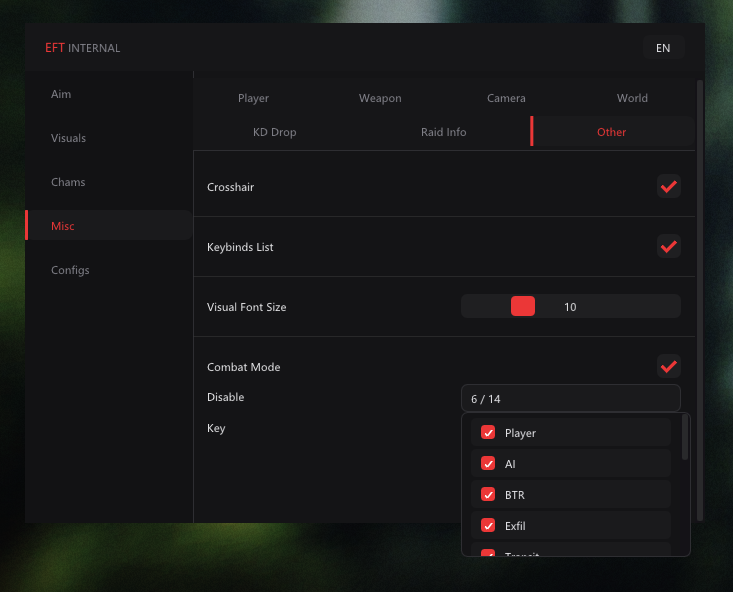This screenshot has height=592, width=733.
Task: Disable the Keybinds List checkbox
Action: [668, 246]
